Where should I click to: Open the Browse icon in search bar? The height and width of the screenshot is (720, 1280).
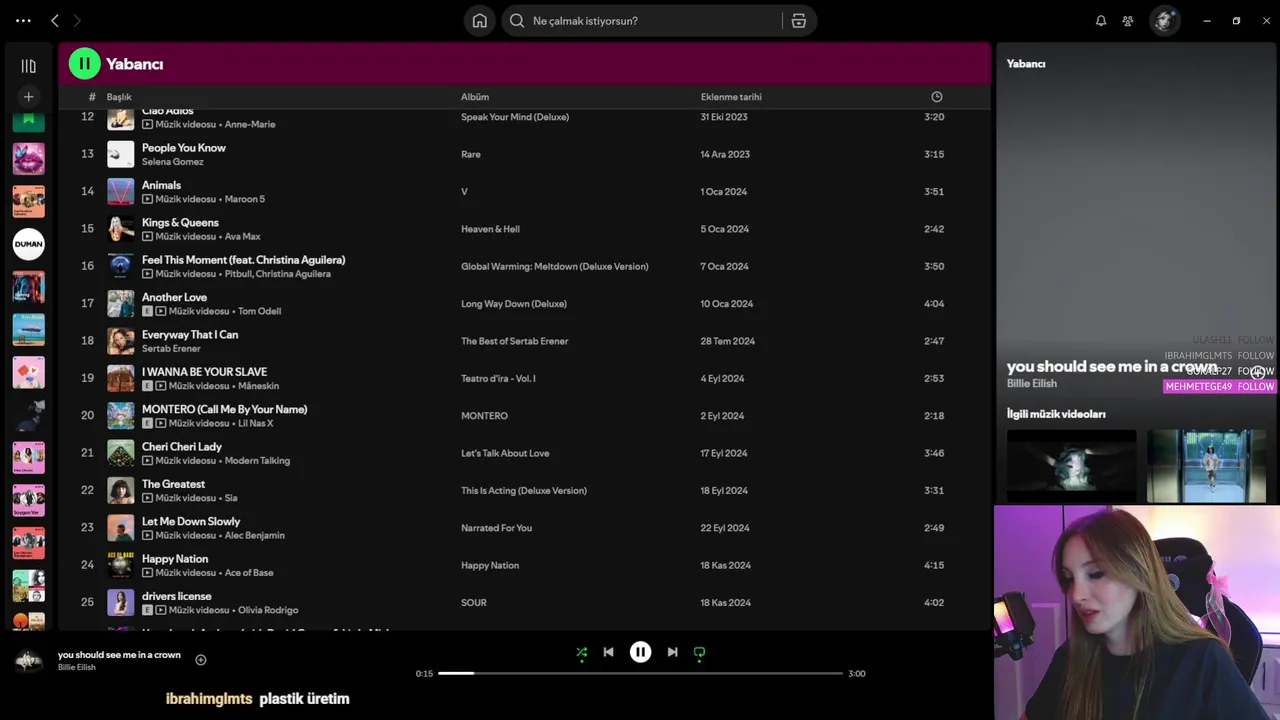[x=799, y=20]
